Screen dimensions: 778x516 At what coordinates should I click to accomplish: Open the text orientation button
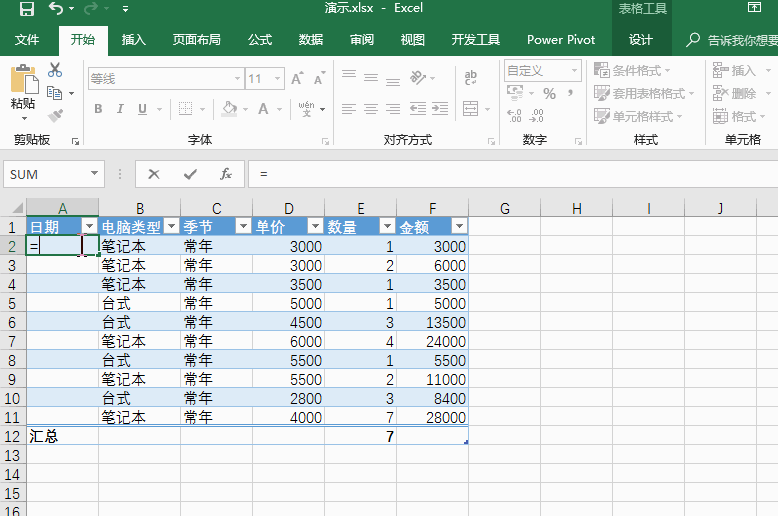pos(418,77)
